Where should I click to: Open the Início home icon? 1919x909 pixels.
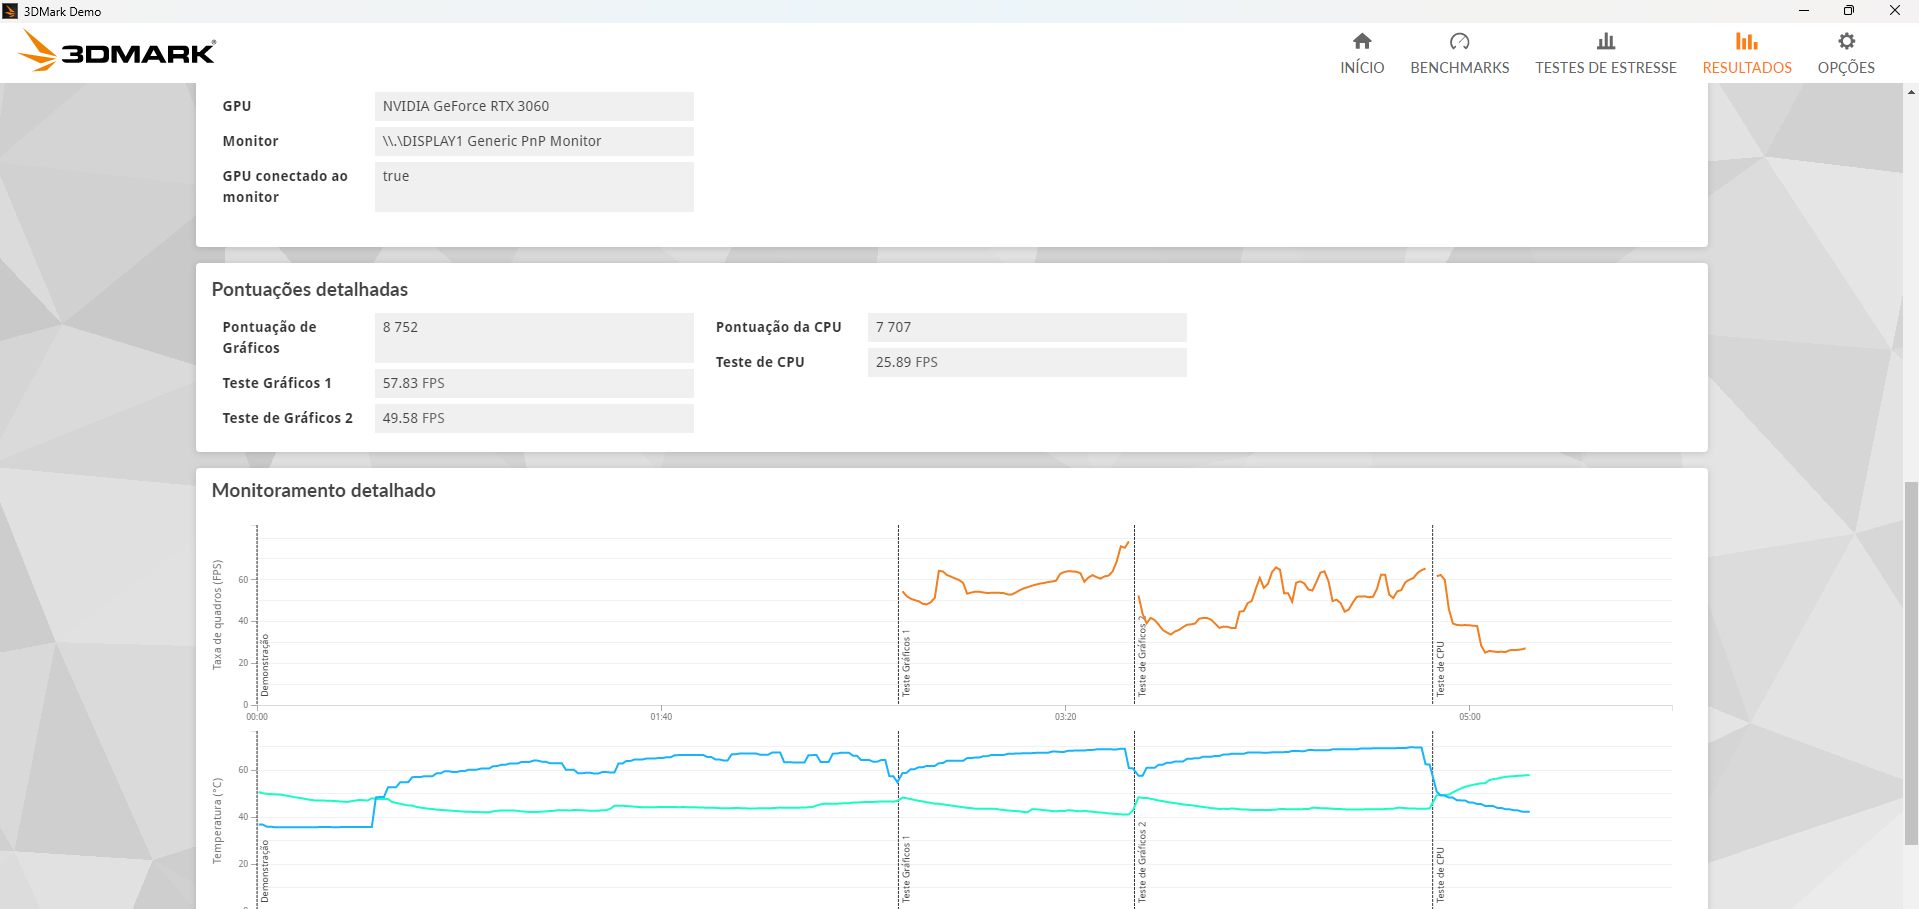1362,41
